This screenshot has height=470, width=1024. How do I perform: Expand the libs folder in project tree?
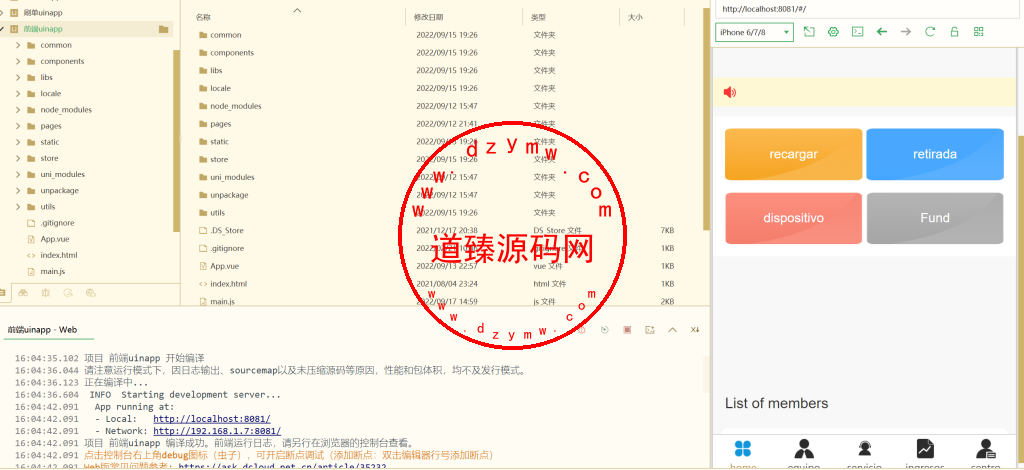click(x=18, y=77)
